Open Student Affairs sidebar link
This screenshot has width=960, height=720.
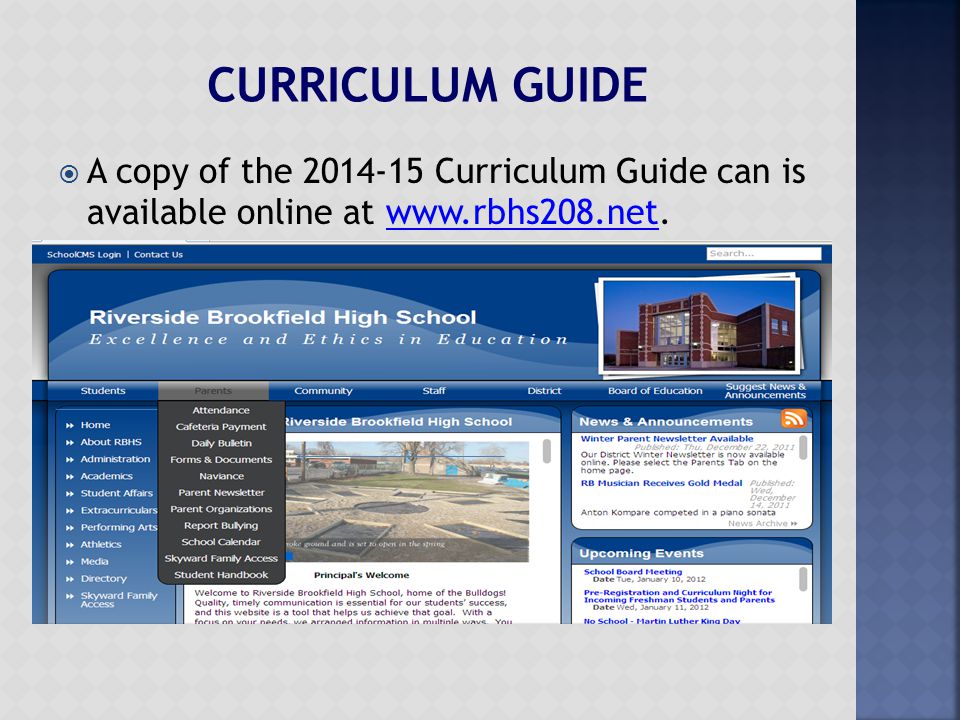click(117, 493)
